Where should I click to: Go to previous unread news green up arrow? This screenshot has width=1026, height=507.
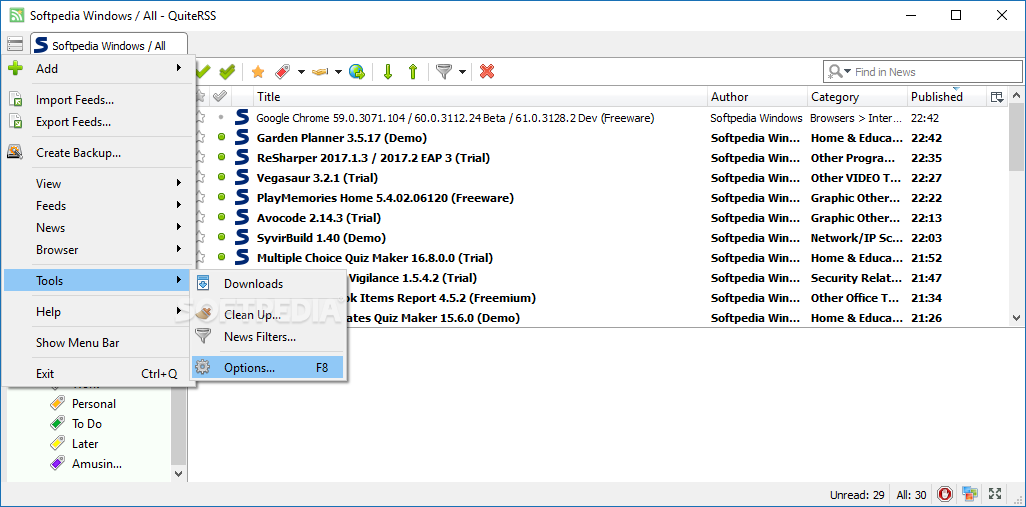click(413, 71)
